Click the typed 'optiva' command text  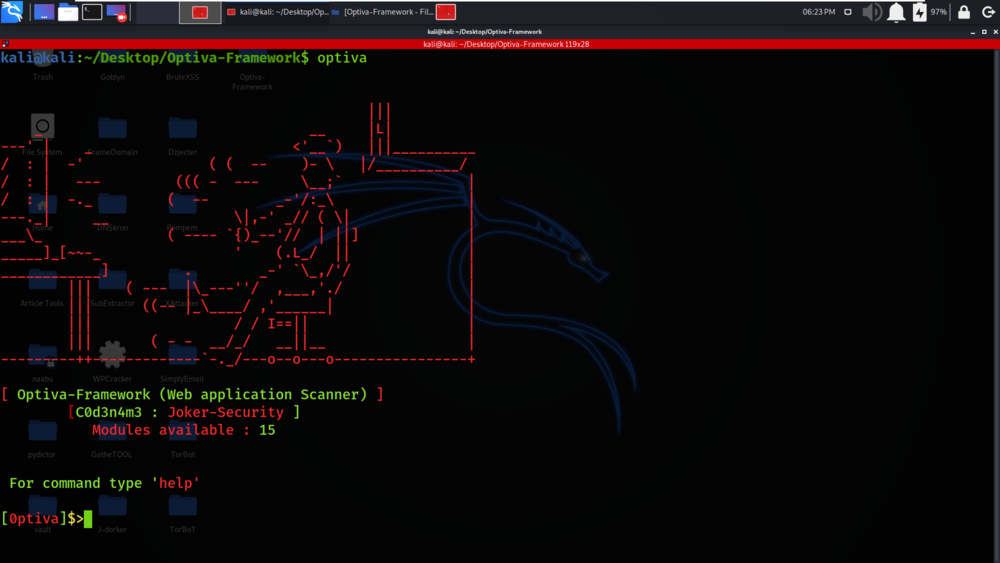pyautogui.click(x=342, y=58)
